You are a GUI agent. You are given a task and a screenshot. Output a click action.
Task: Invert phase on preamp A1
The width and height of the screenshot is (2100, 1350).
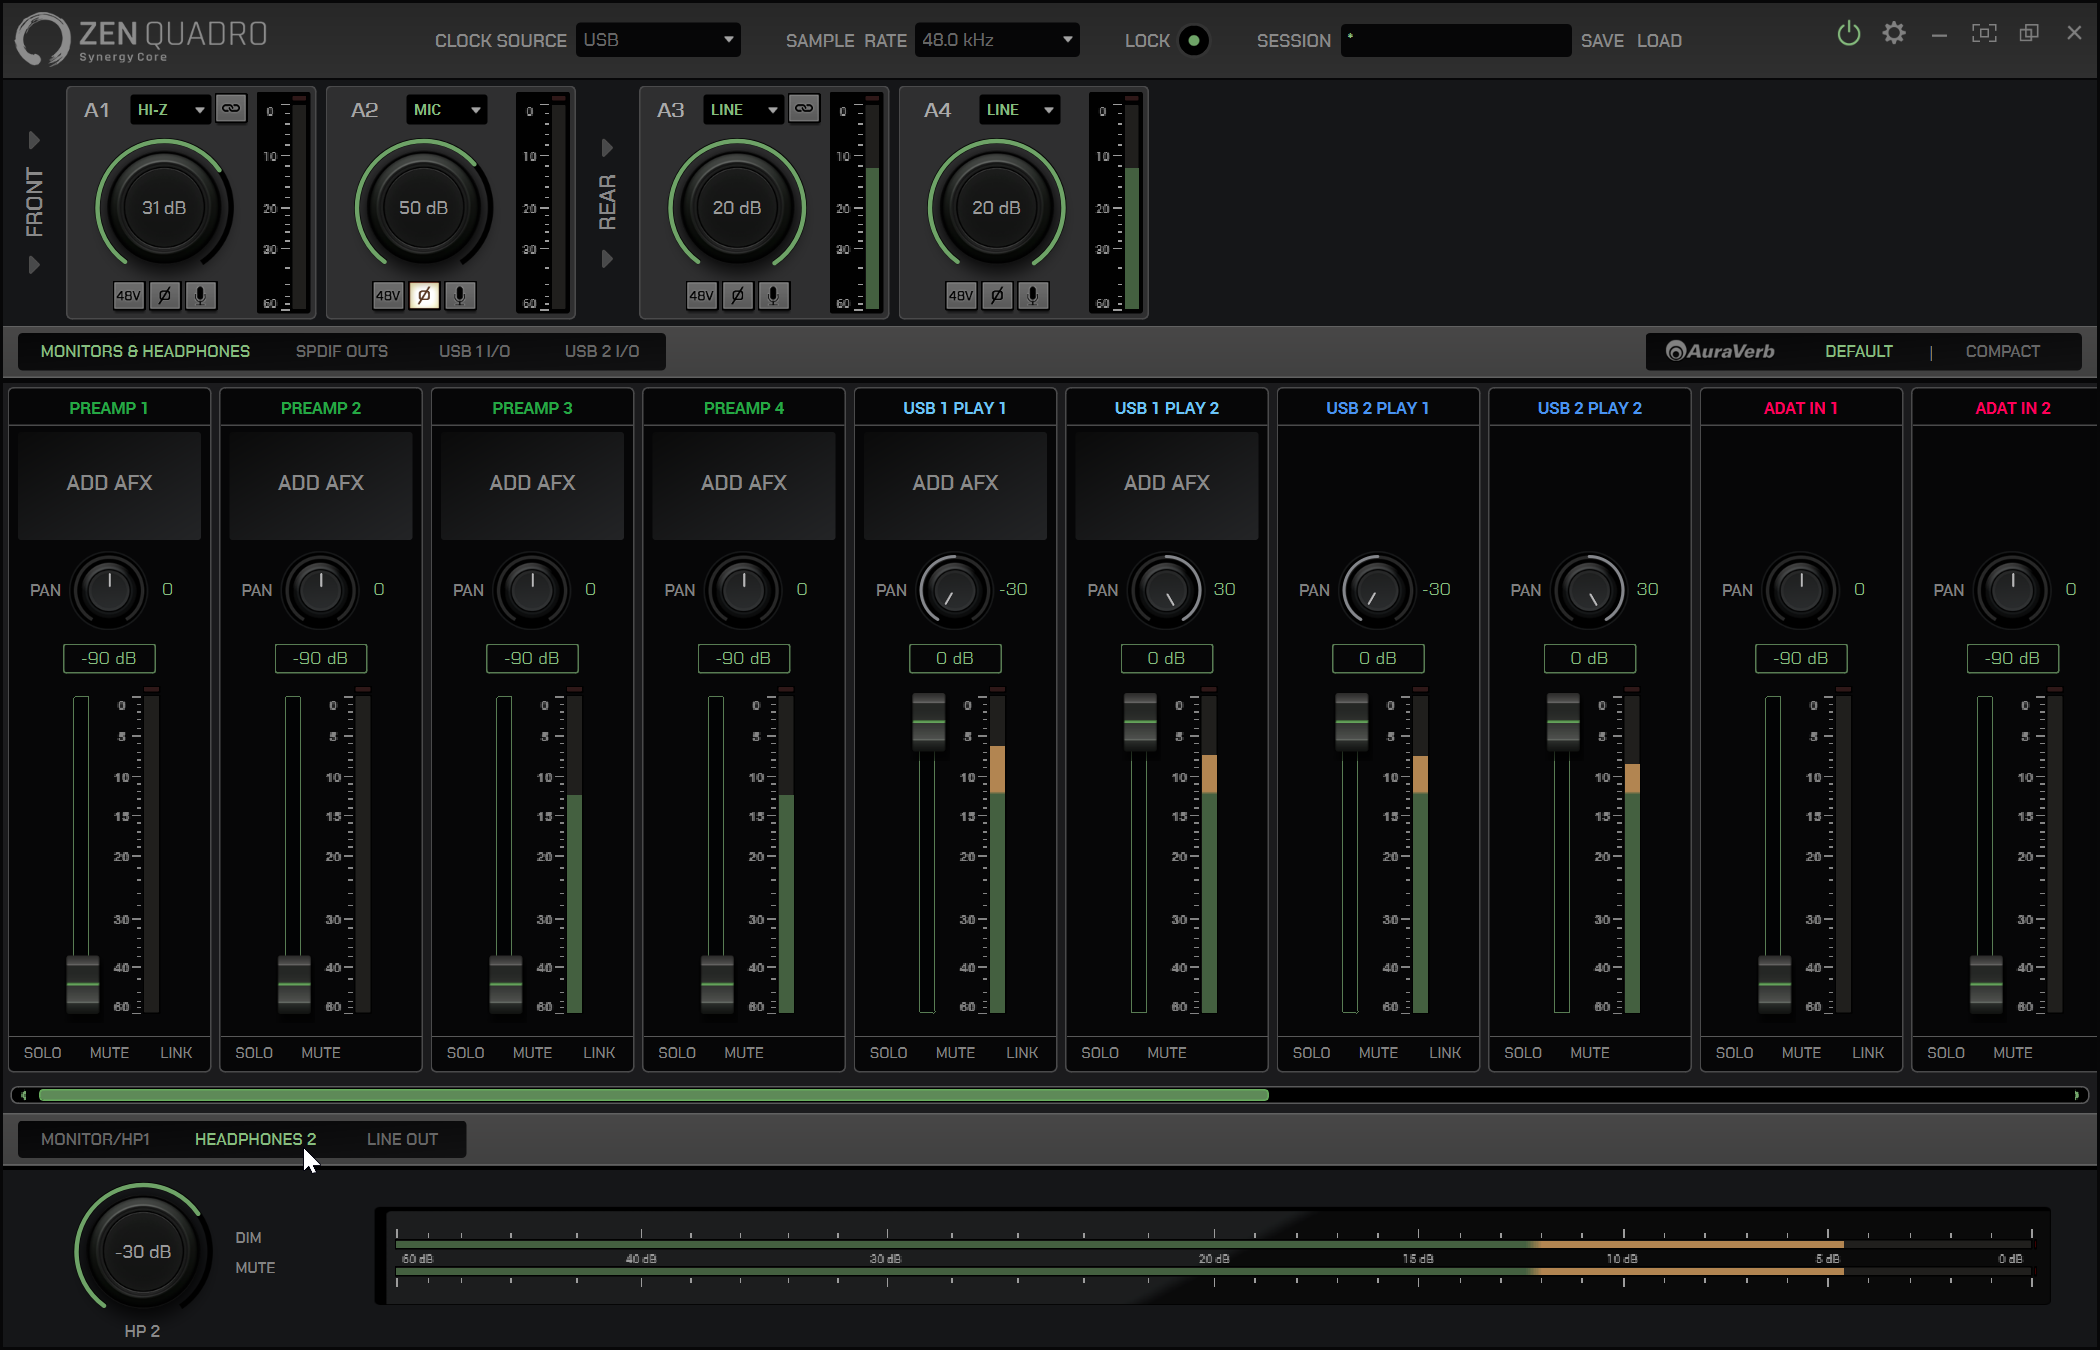click(x=165, y=296)
